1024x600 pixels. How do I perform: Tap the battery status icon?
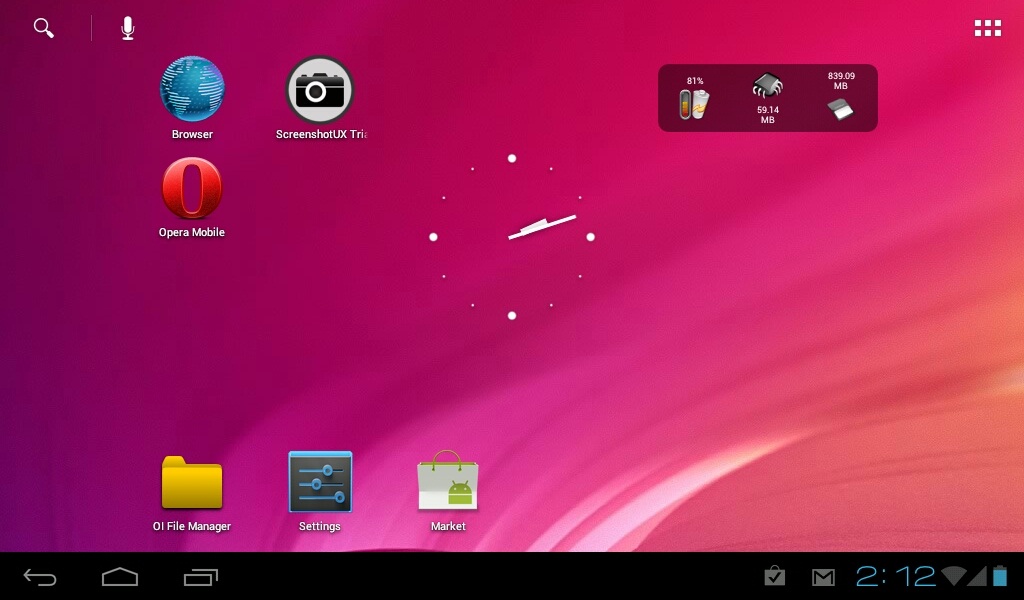(x=1000, y=576)
